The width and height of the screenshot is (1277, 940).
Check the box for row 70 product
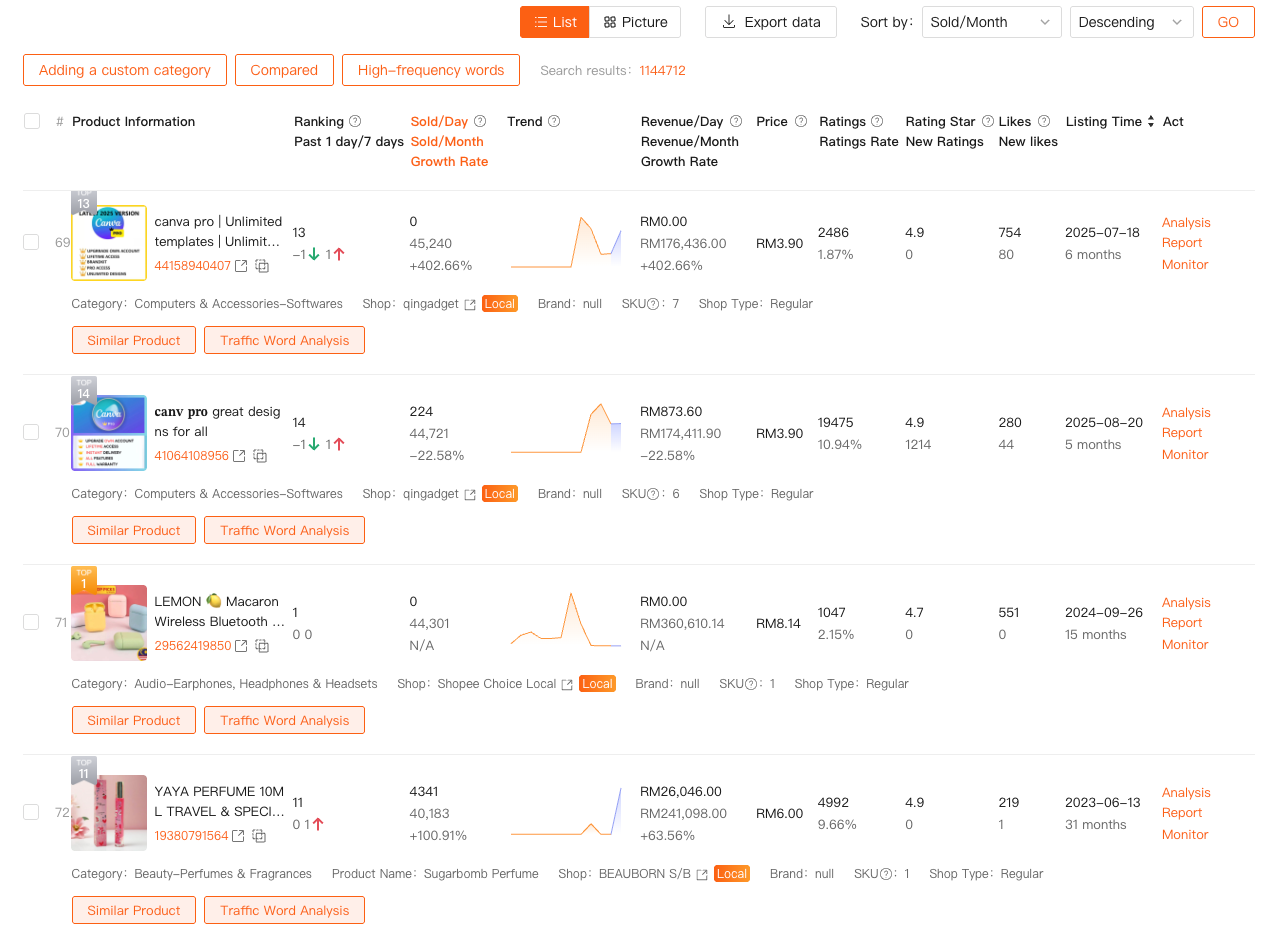32,432
